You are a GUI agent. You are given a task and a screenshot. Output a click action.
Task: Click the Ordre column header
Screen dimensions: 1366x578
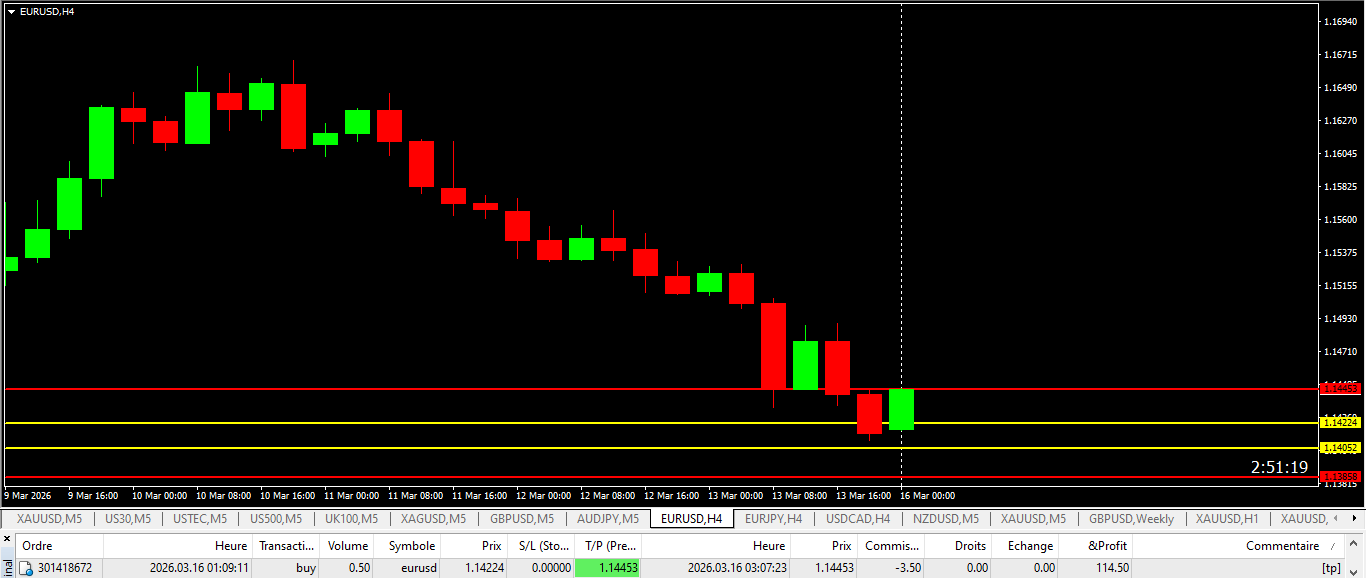click(x=37, y=546)
